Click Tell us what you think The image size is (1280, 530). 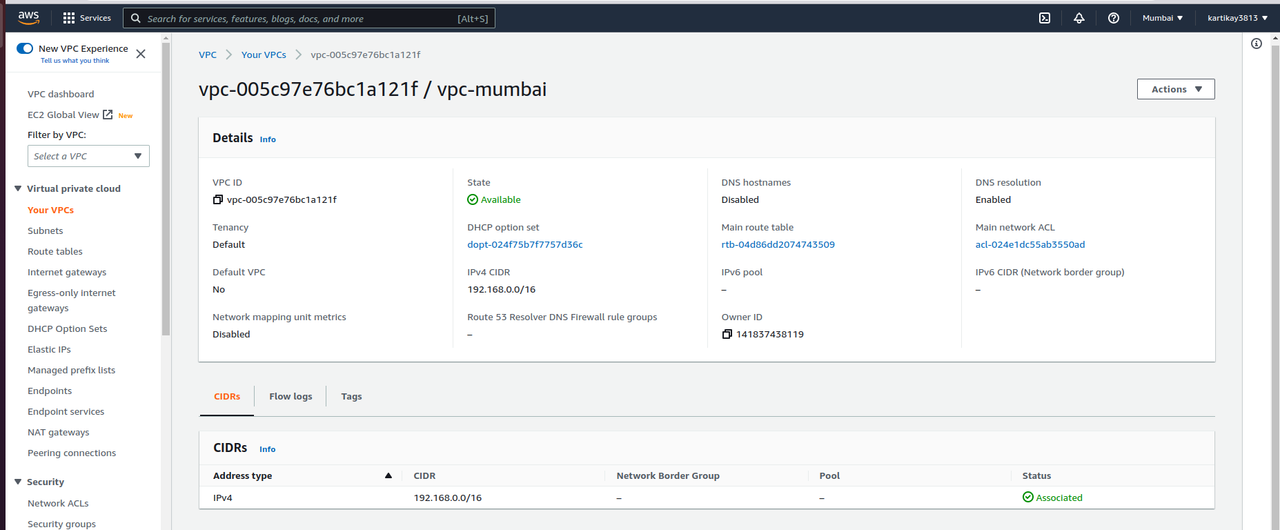[75, 61]
